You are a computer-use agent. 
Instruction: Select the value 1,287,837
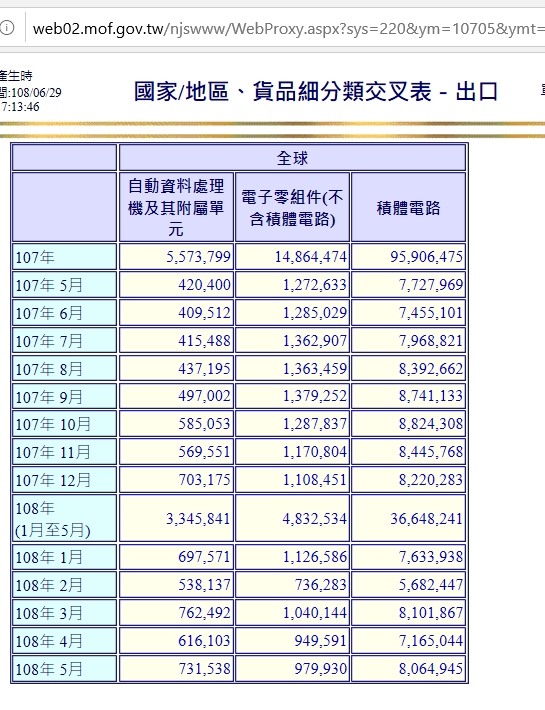[315, 424]
